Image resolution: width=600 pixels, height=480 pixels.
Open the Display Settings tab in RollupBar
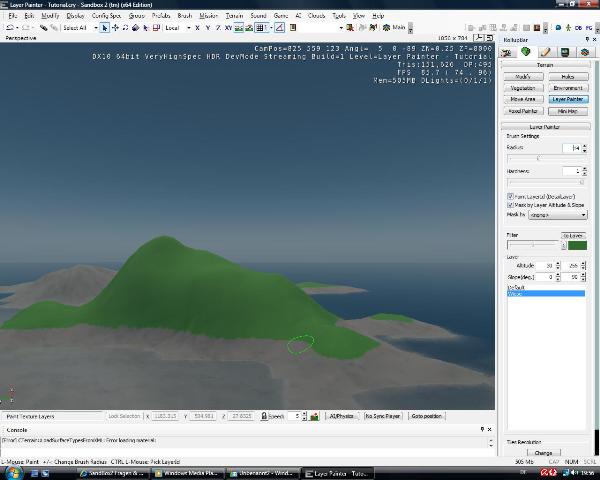click(x=565, y=52)
